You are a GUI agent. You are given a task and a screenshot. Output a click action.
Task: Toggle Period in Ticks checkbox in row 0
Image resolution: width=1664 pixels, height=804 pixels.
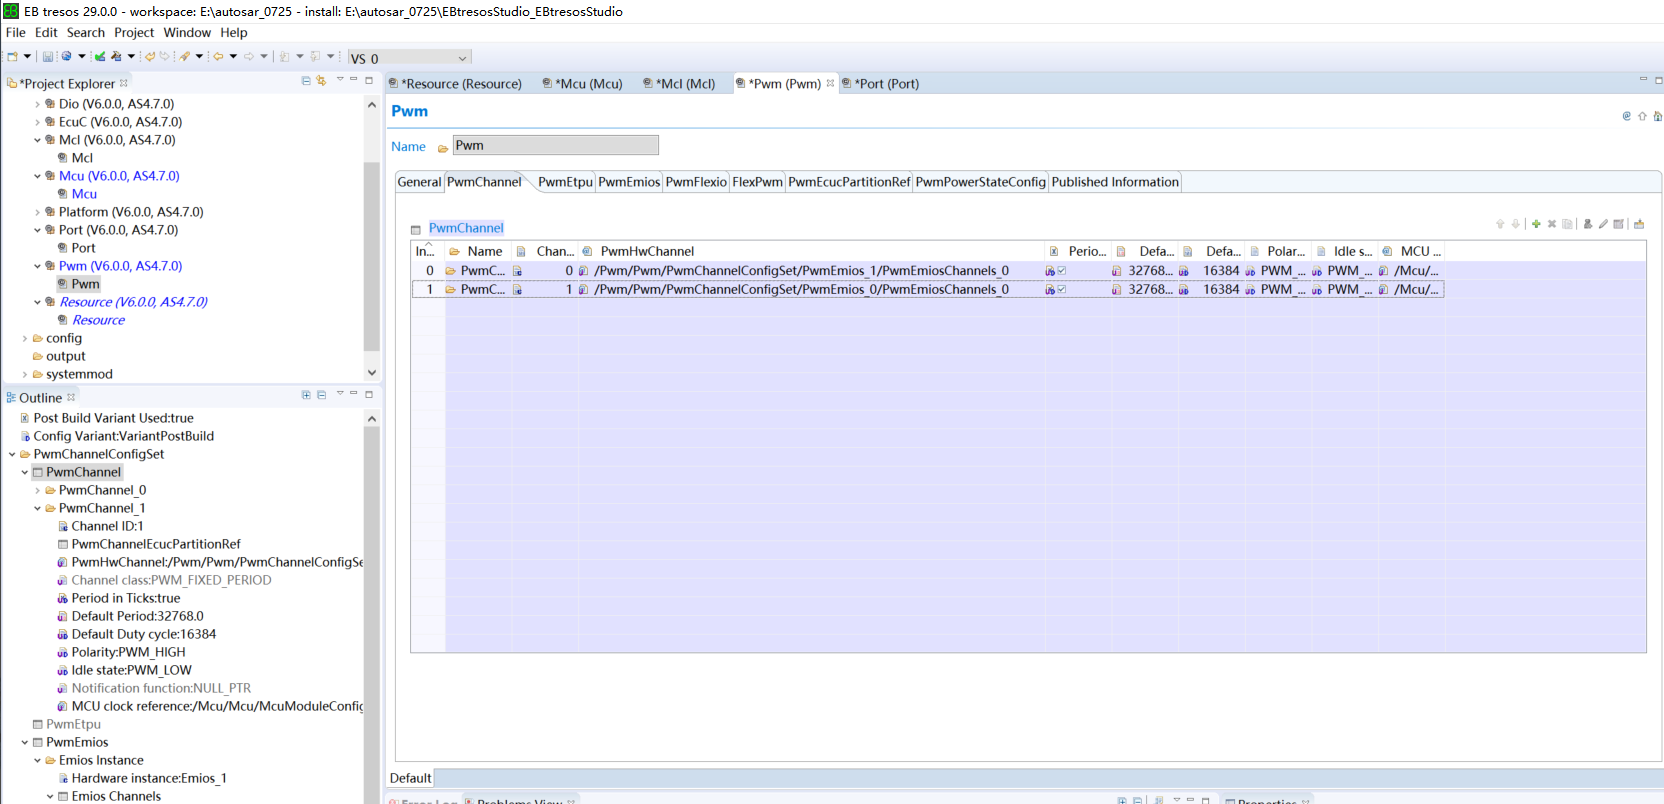[x=1061, y=271]
